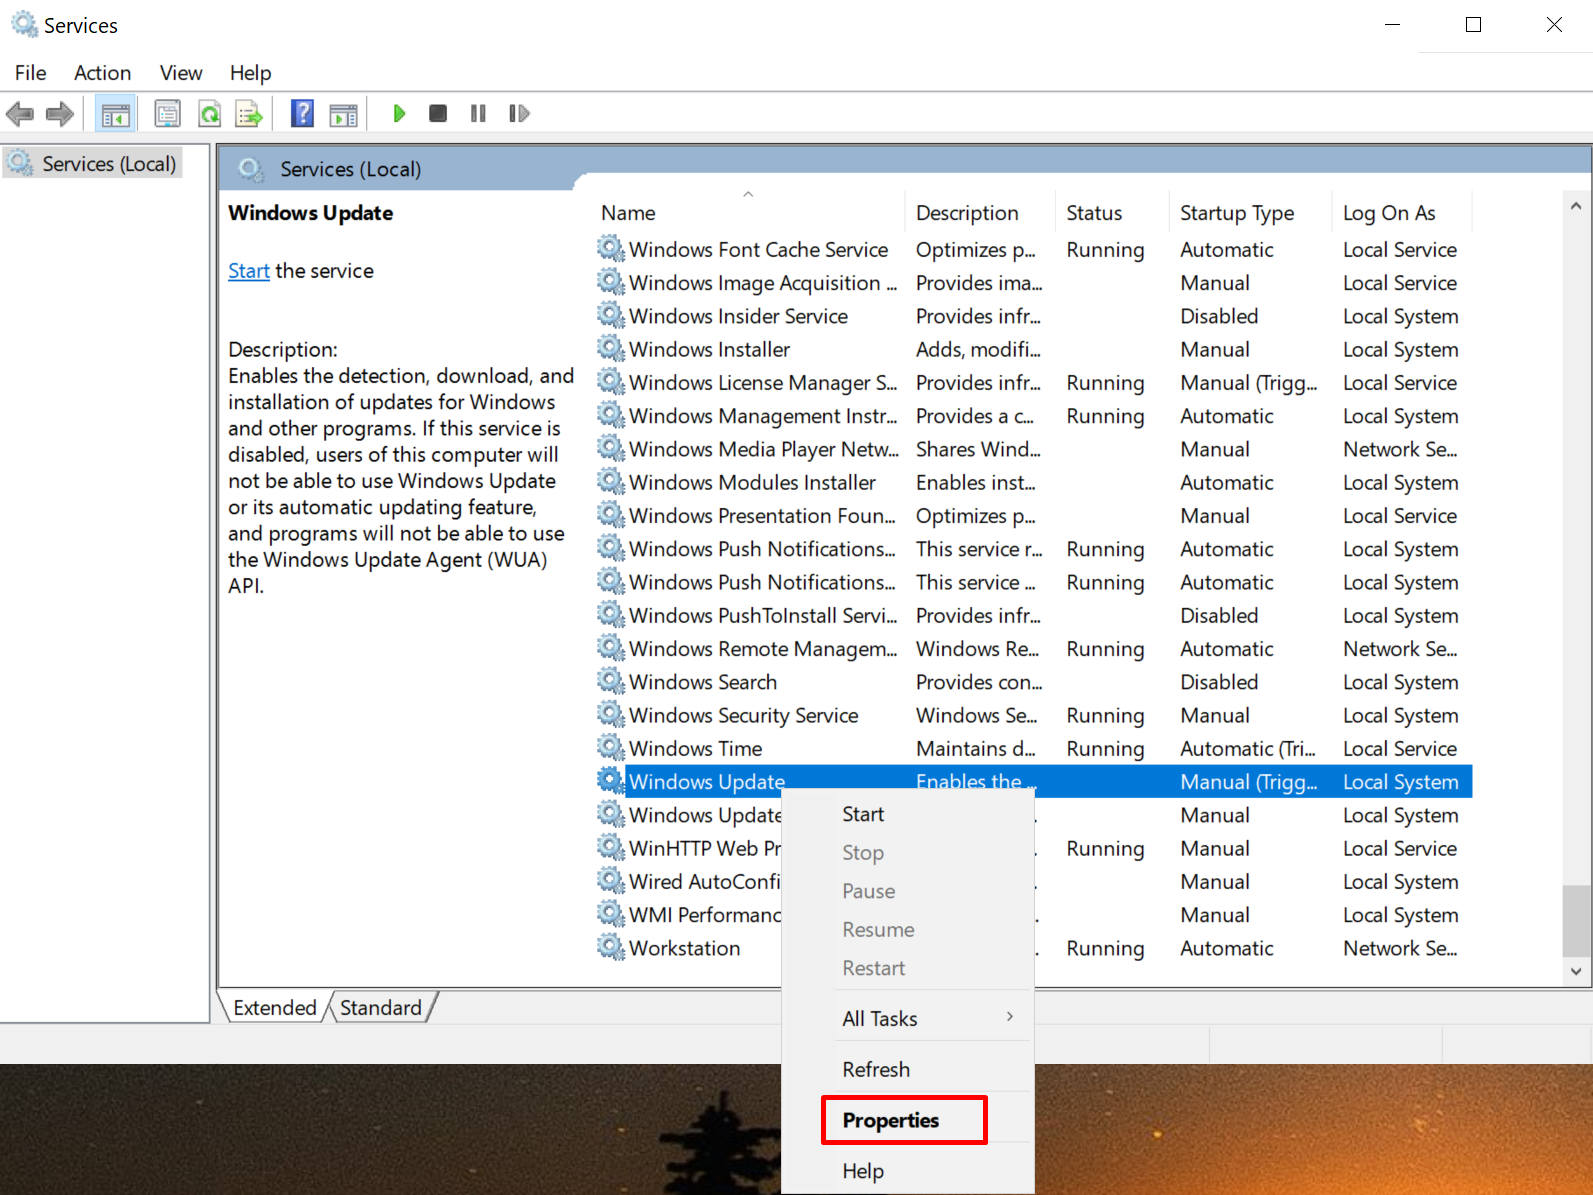Click Start in the context menu
This screenshot has width=1593, height=1195.
tap(863, 814)
